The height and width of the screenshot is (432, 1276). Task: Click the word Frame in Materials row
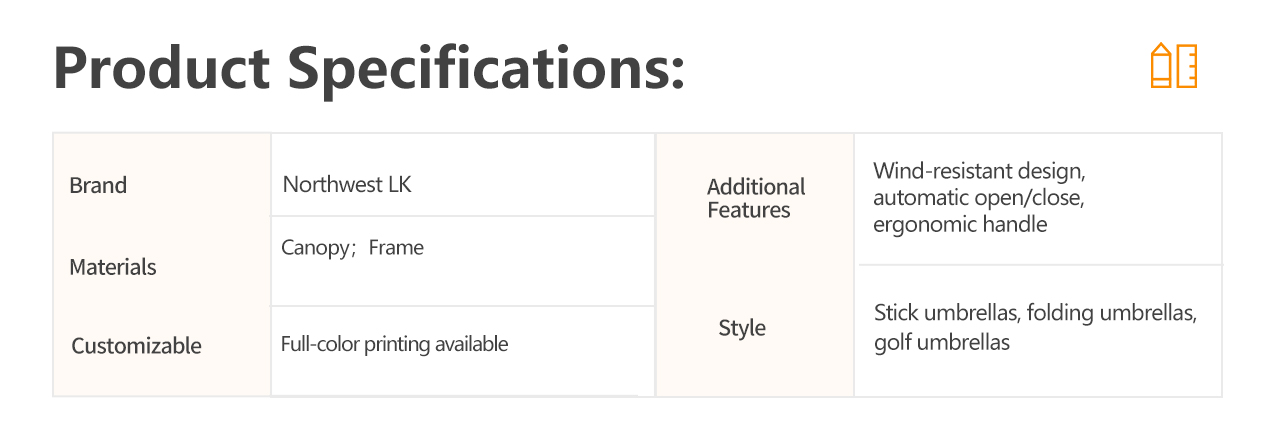pos(396,248)
